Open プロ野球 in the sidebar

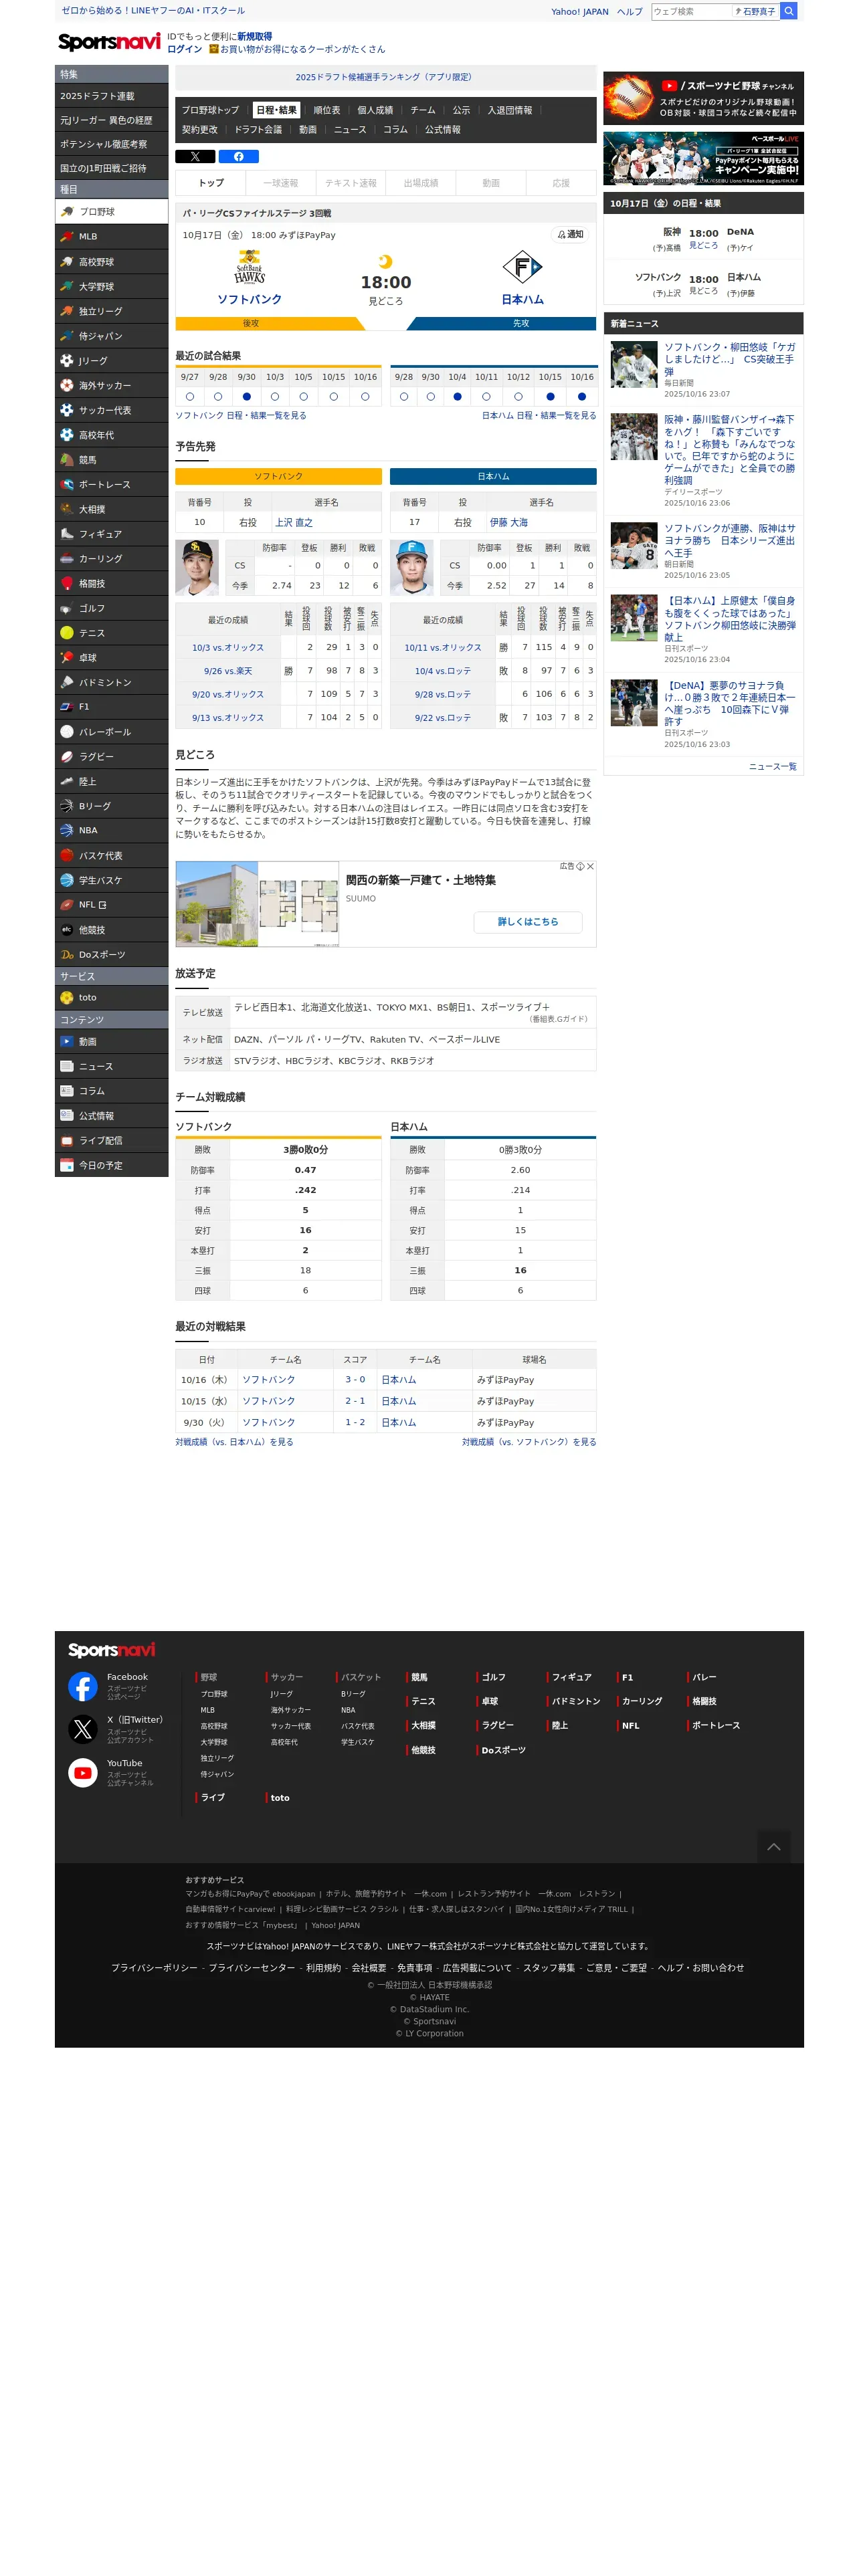coord(111,212)
